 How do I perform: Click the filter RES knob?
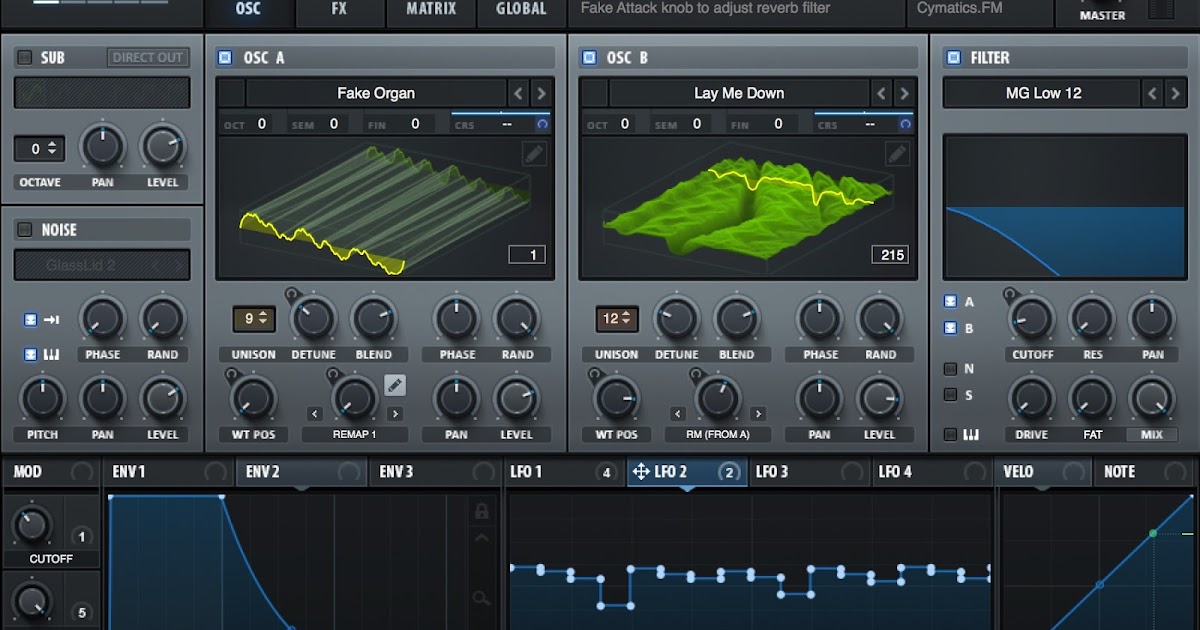[x=1092, y=320]
